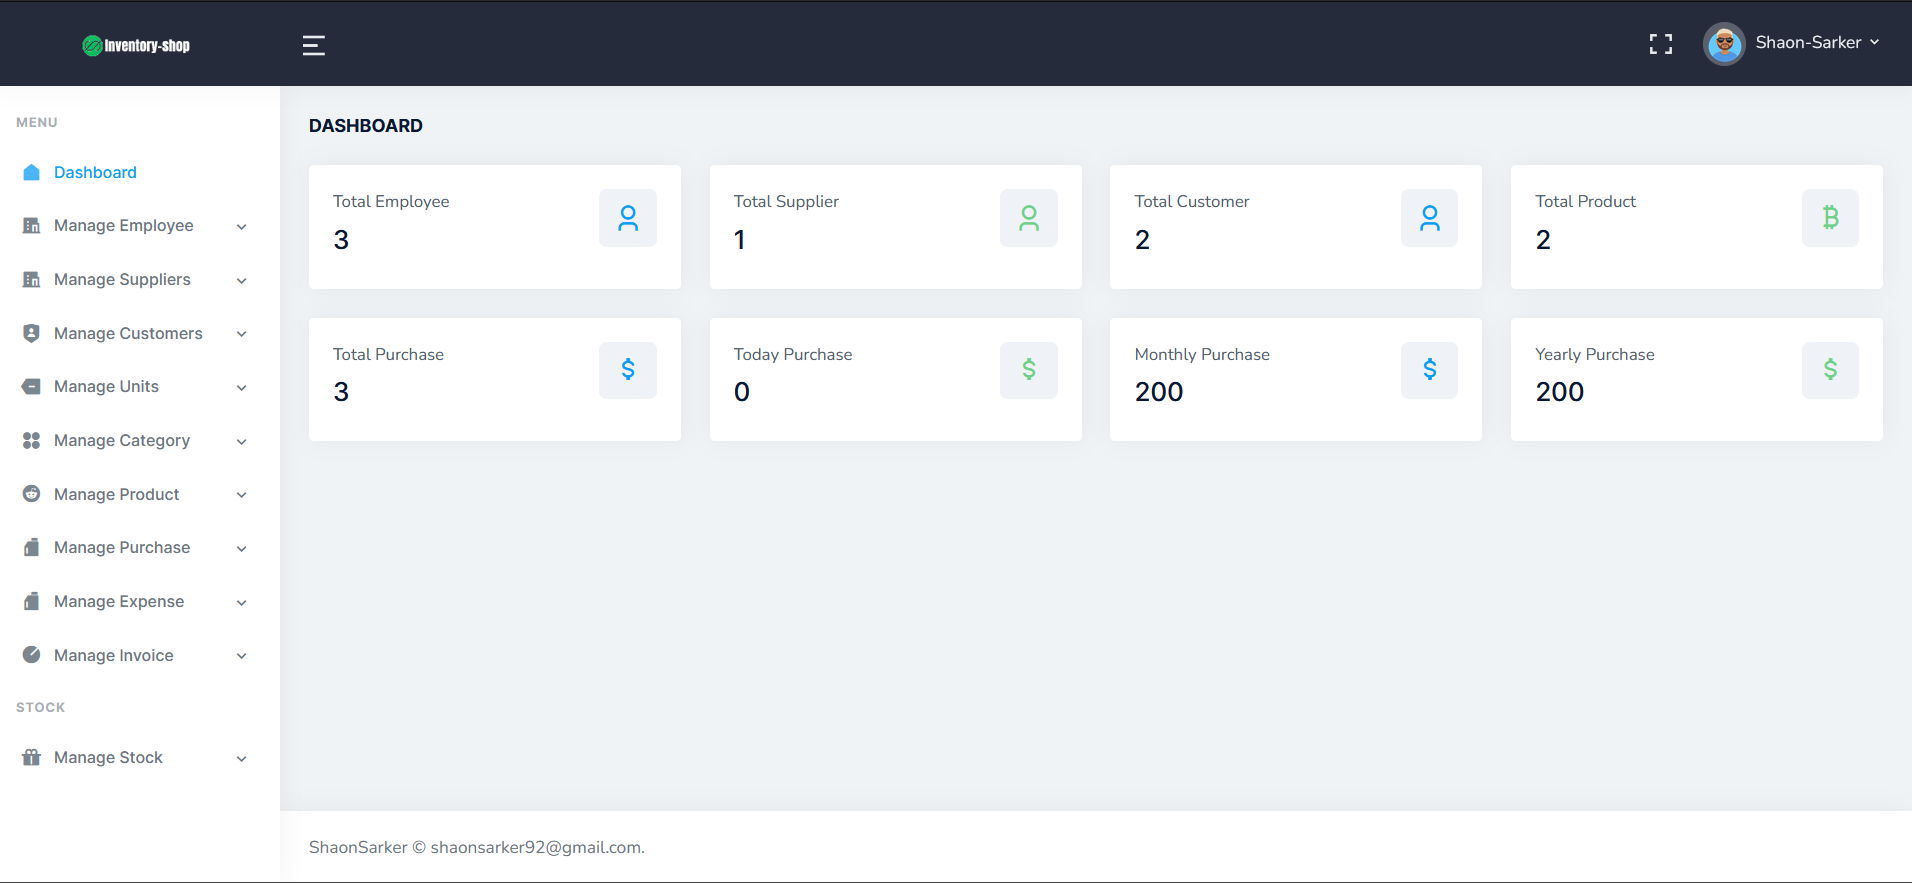Open Manage Purchase in sidebar

pos(122,548)
